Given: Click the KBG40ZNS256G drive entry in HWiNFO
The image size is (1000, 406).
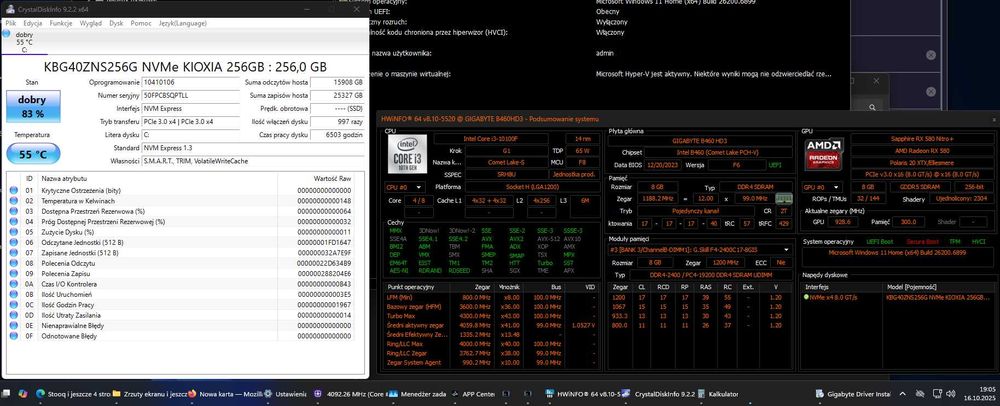Looking at the screenshot, I should point(939,298).
